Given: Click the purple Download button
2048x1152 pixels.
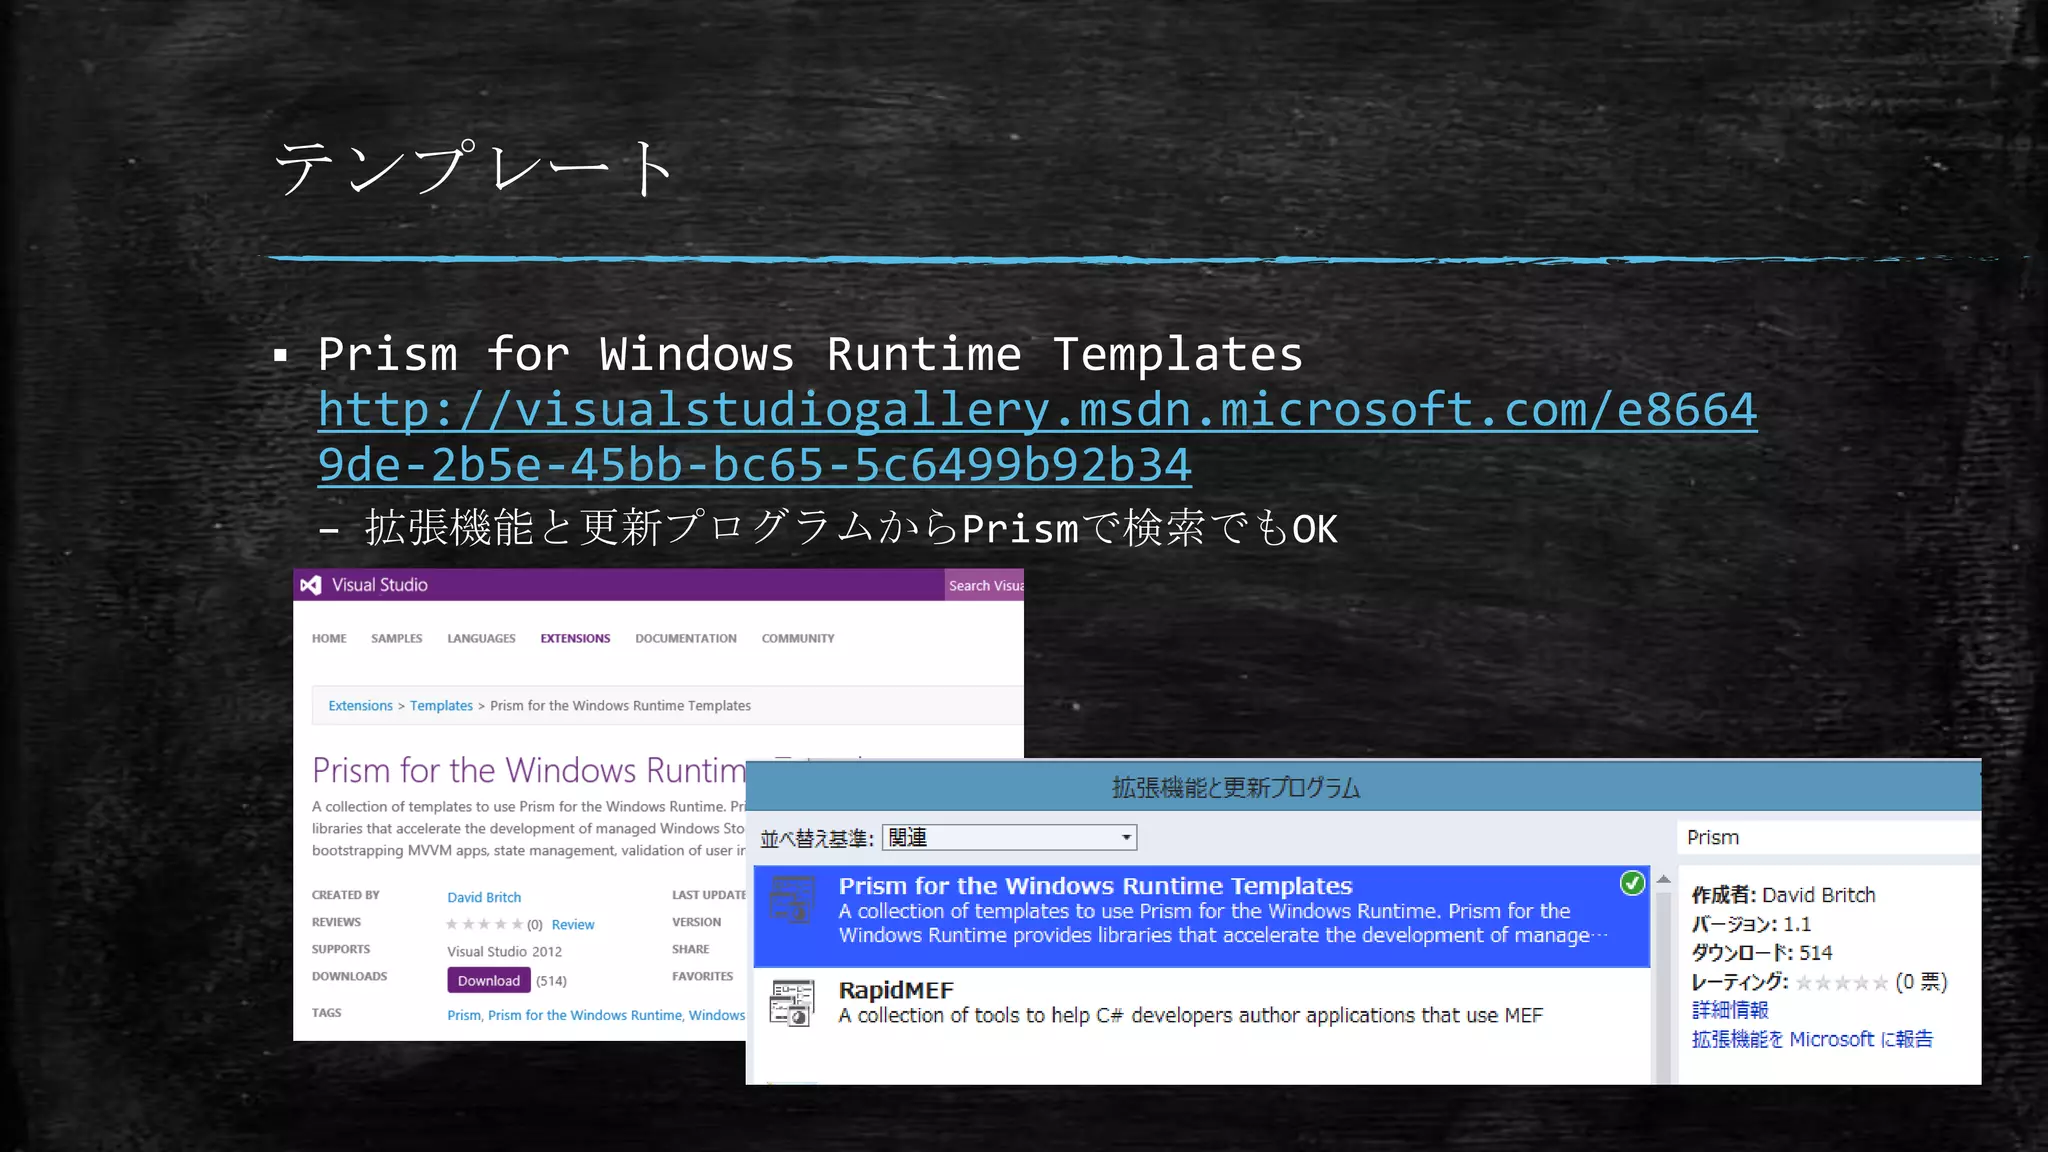Looking at the screenshot, I should click(x=488, y=980).
